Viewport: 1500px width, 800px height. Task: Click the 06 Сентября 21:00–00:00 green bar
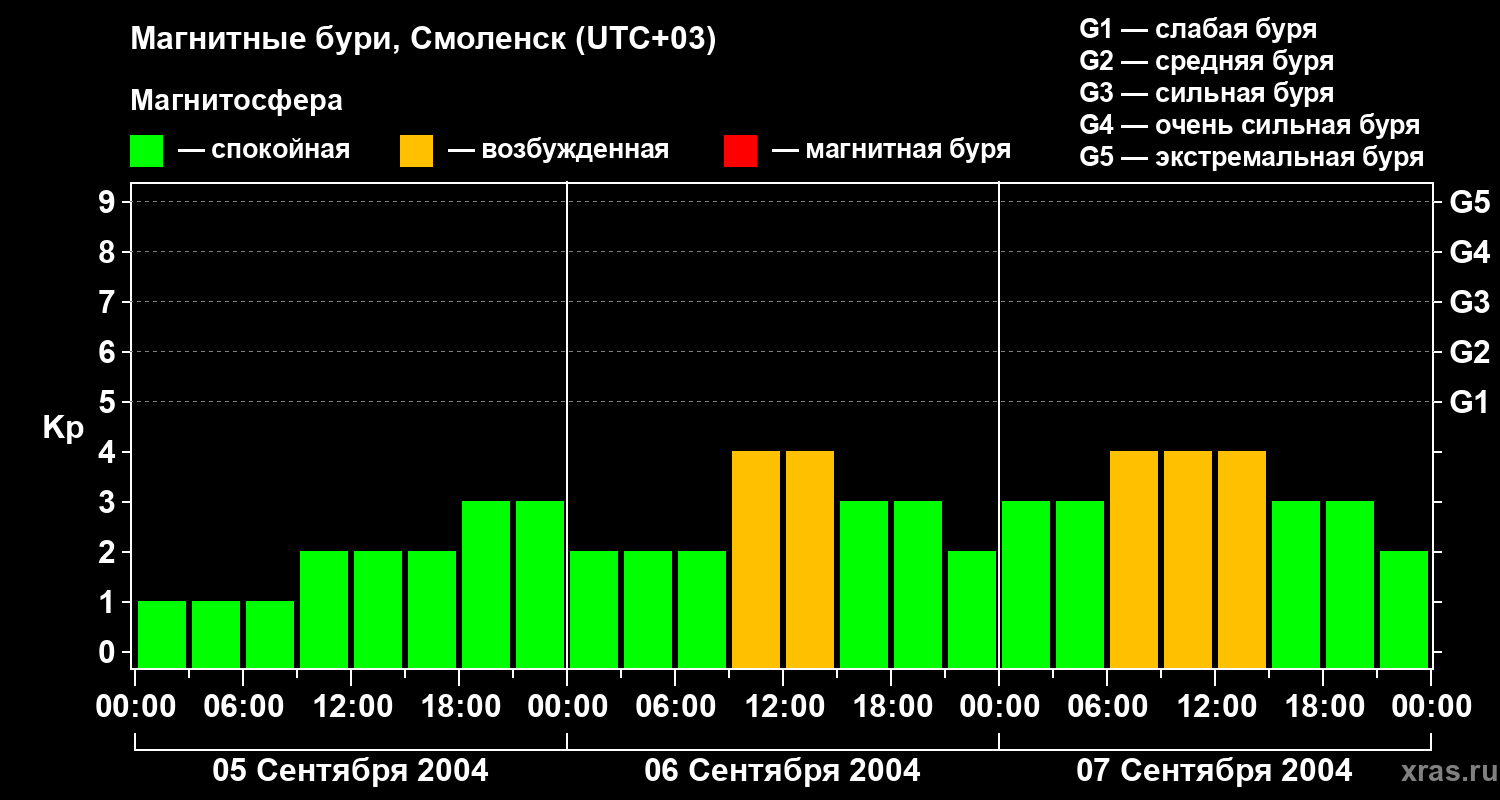[972, 609]
